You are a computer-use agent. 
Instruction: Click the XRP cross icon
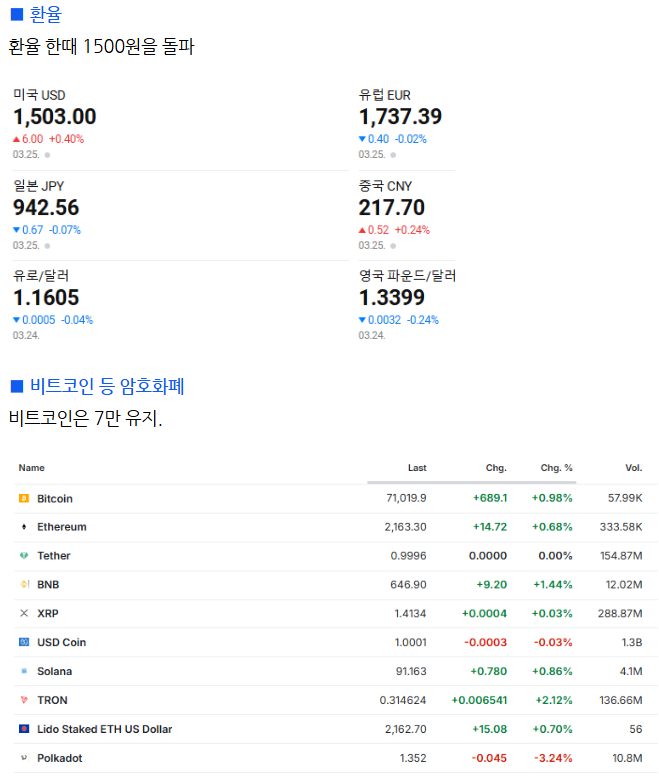point(24,613)
